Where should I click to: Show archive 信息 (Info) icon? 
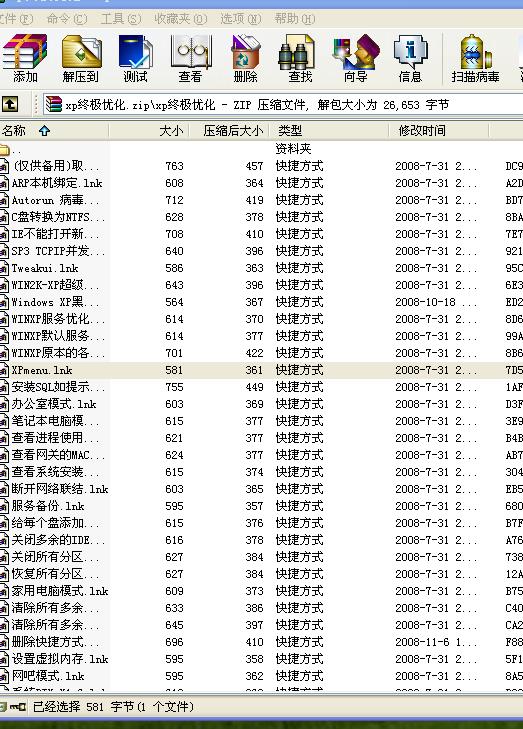[410, 59]
